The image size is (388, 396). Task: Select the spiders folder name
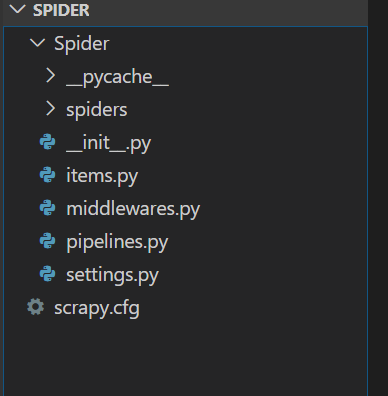(97, 110)
